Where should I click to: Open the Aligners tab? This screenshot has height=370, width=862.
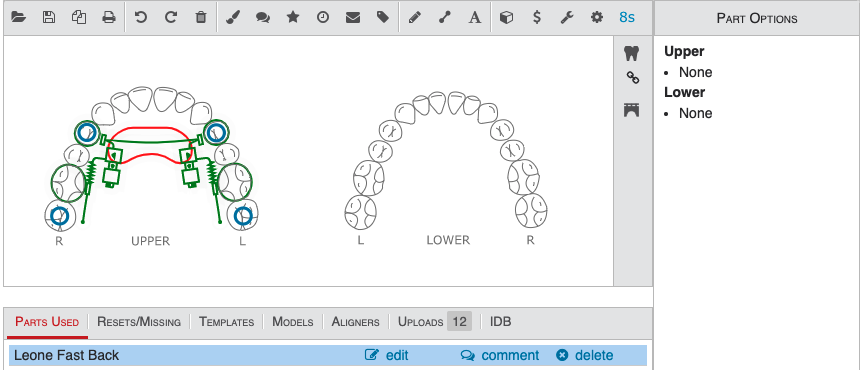[356, 322]
